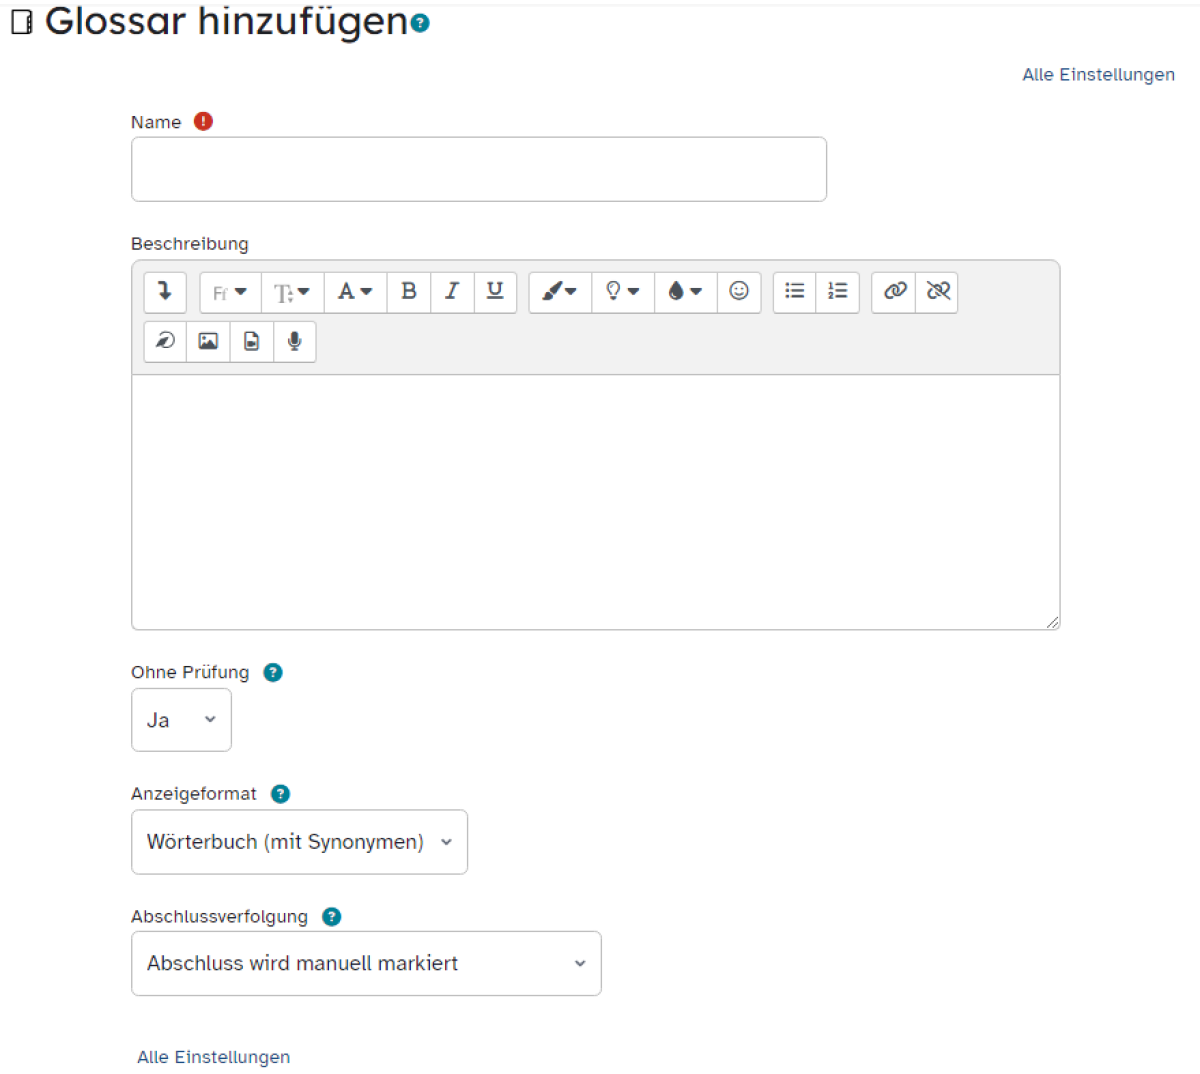Screen dimensions: 1200x1074
Task: Apply italic formatting
Action: (x=451, y=292)
